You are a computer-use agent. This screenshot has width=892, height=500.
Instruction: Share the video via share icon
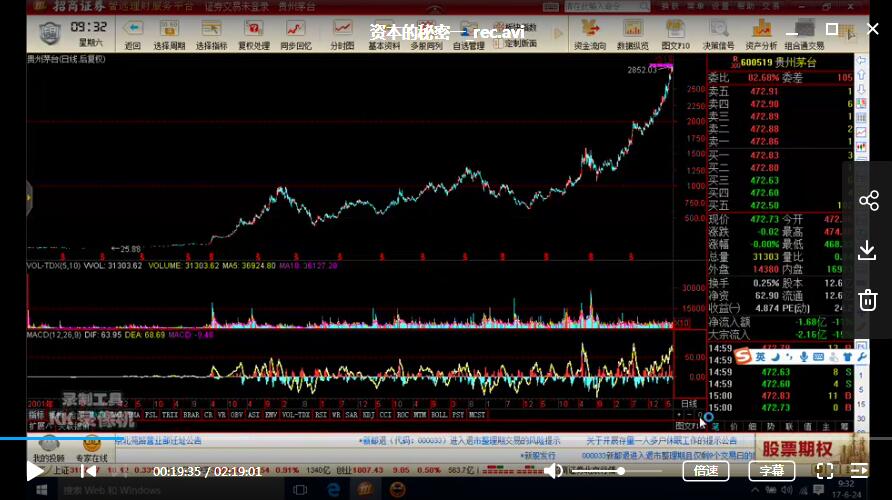tap(869, 201)
